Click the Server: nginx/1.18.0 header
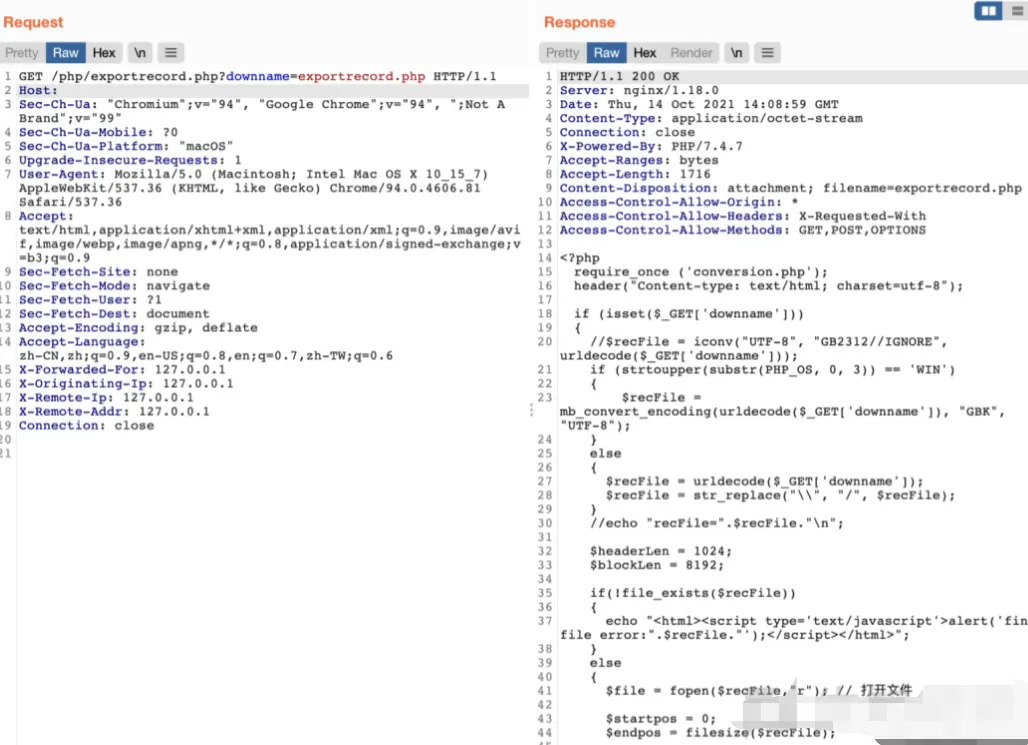 (x=639, y=91)
